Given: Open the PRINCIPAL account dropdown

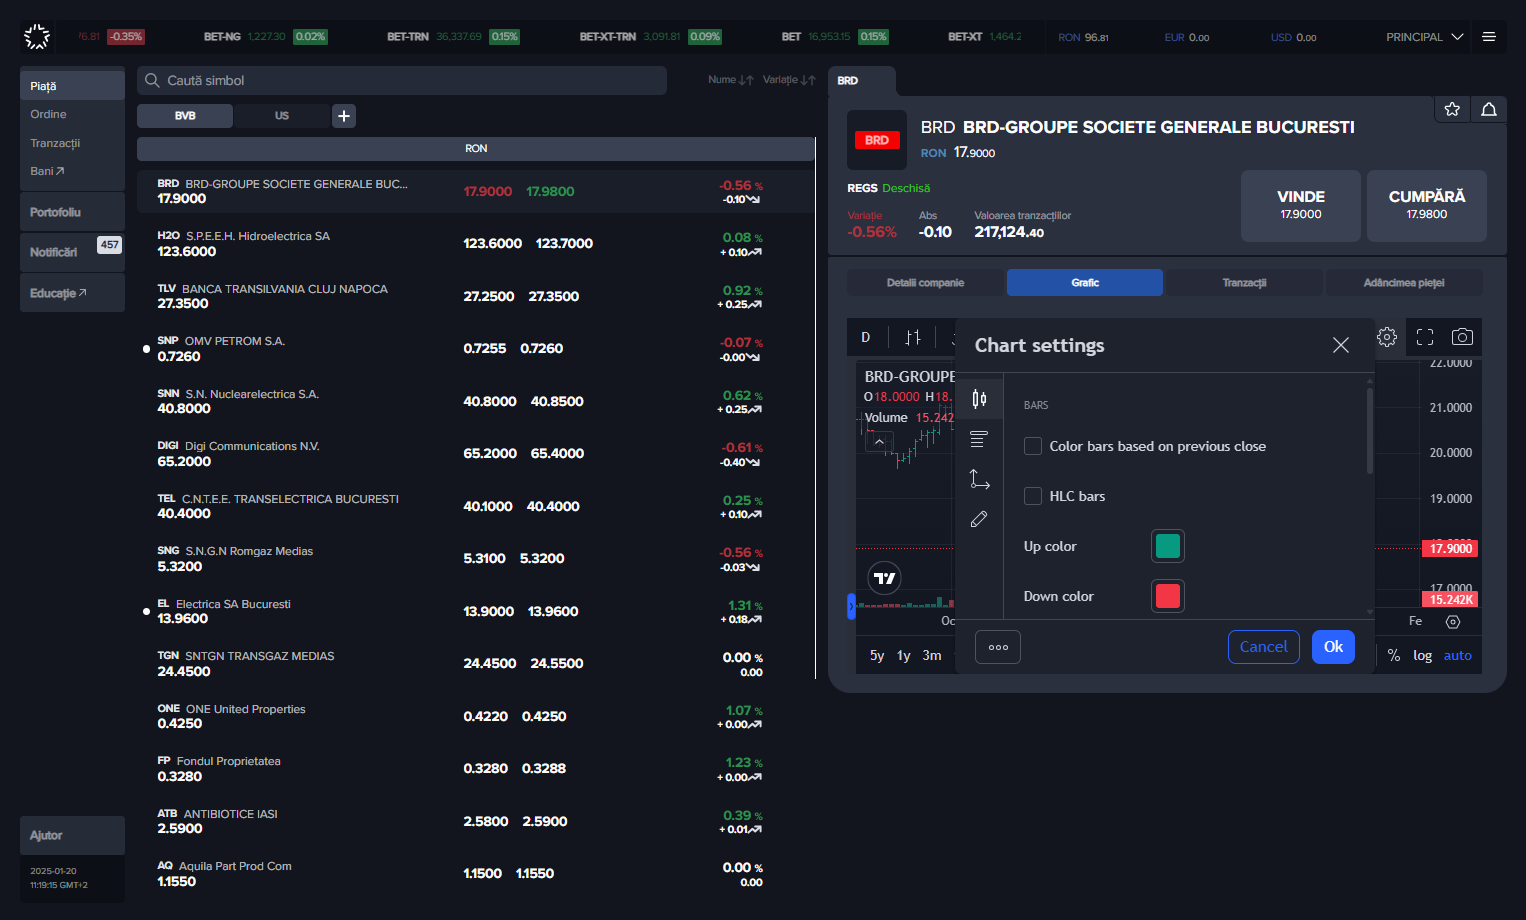Looking at the screenshot, I should 1424,37.
